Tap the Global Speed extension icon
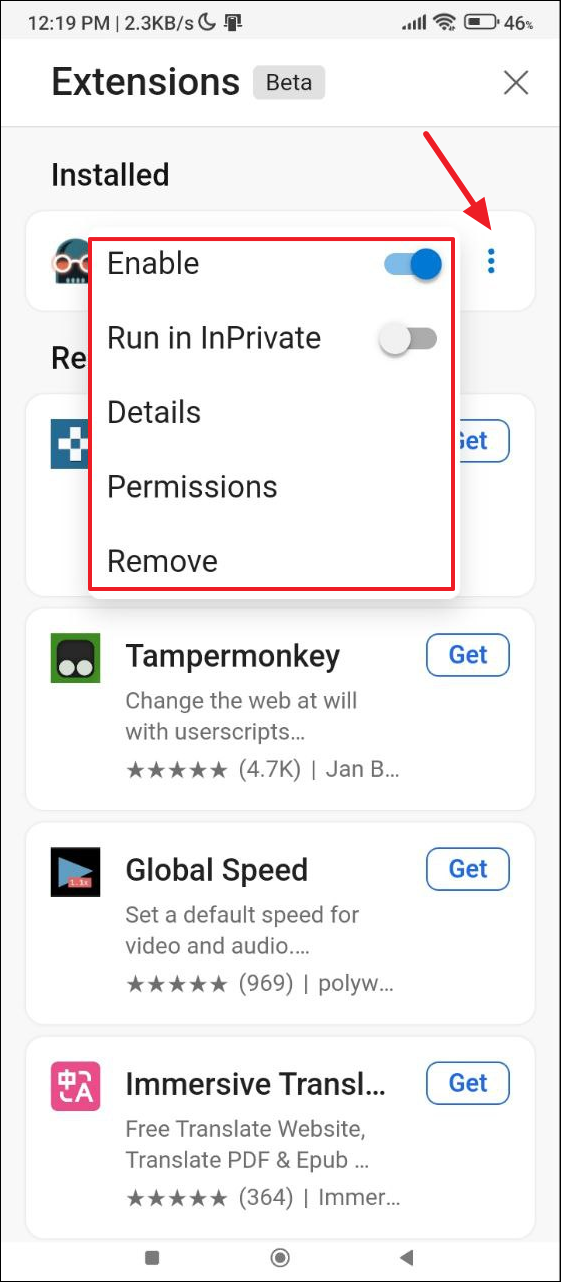The width and height of the screenshot is (561, 1282). click(x=75, y=872)
